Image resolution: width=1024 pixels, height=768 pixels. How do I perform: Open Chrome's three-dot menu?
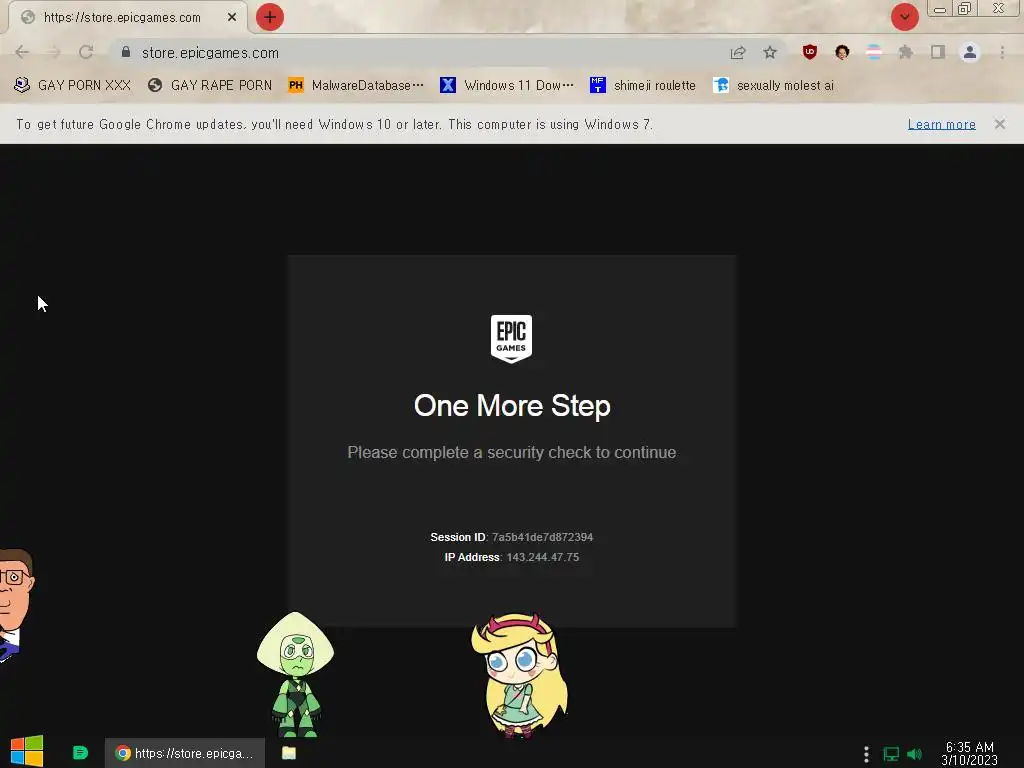1002,52
